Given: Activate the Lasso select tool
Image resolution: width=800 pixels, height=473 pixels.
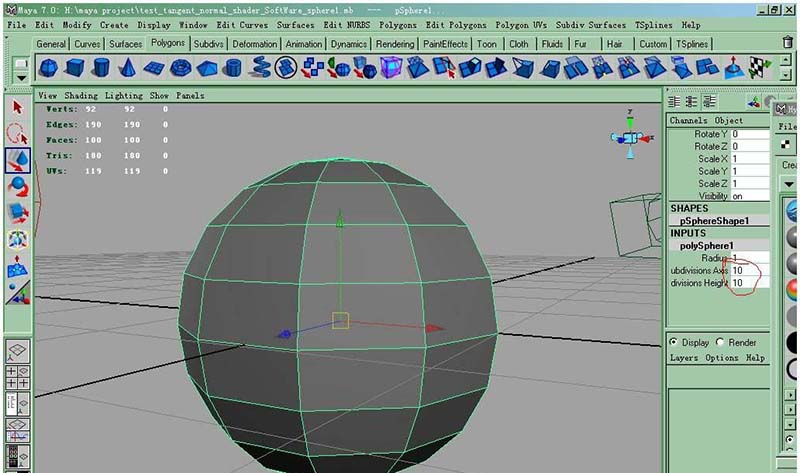Looking at the screenshot, I should 17,134.
